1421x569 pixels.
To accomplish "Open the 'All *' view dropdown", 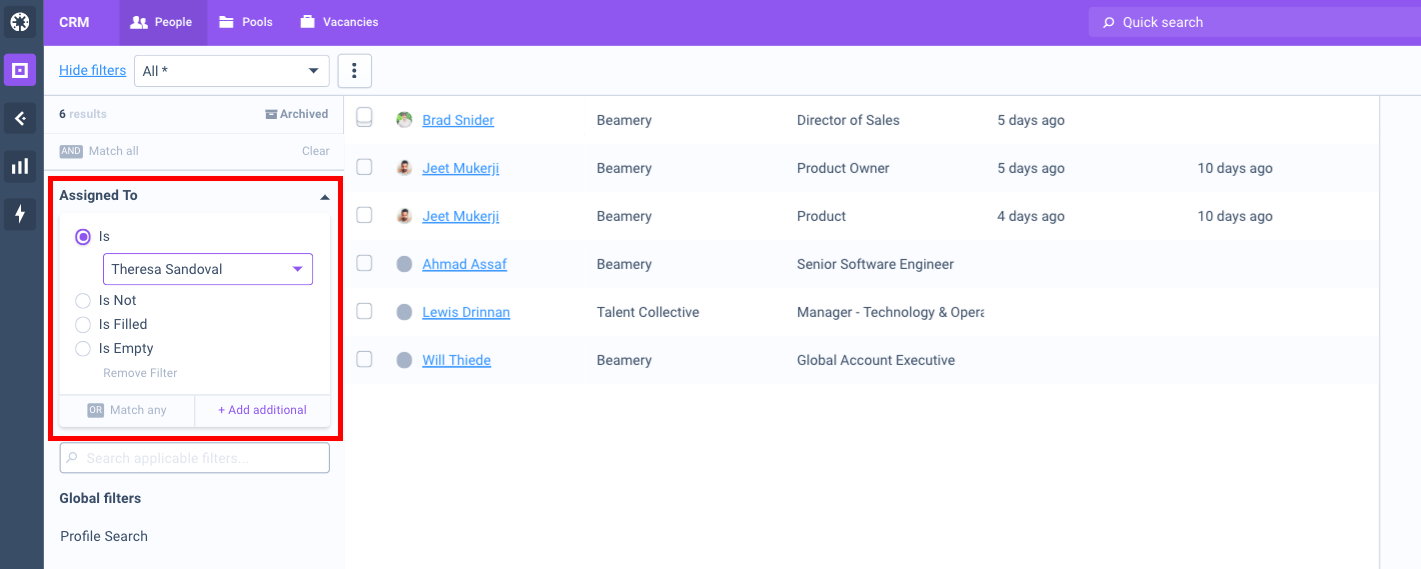I will pyautogui.click(x=231, y=71).
